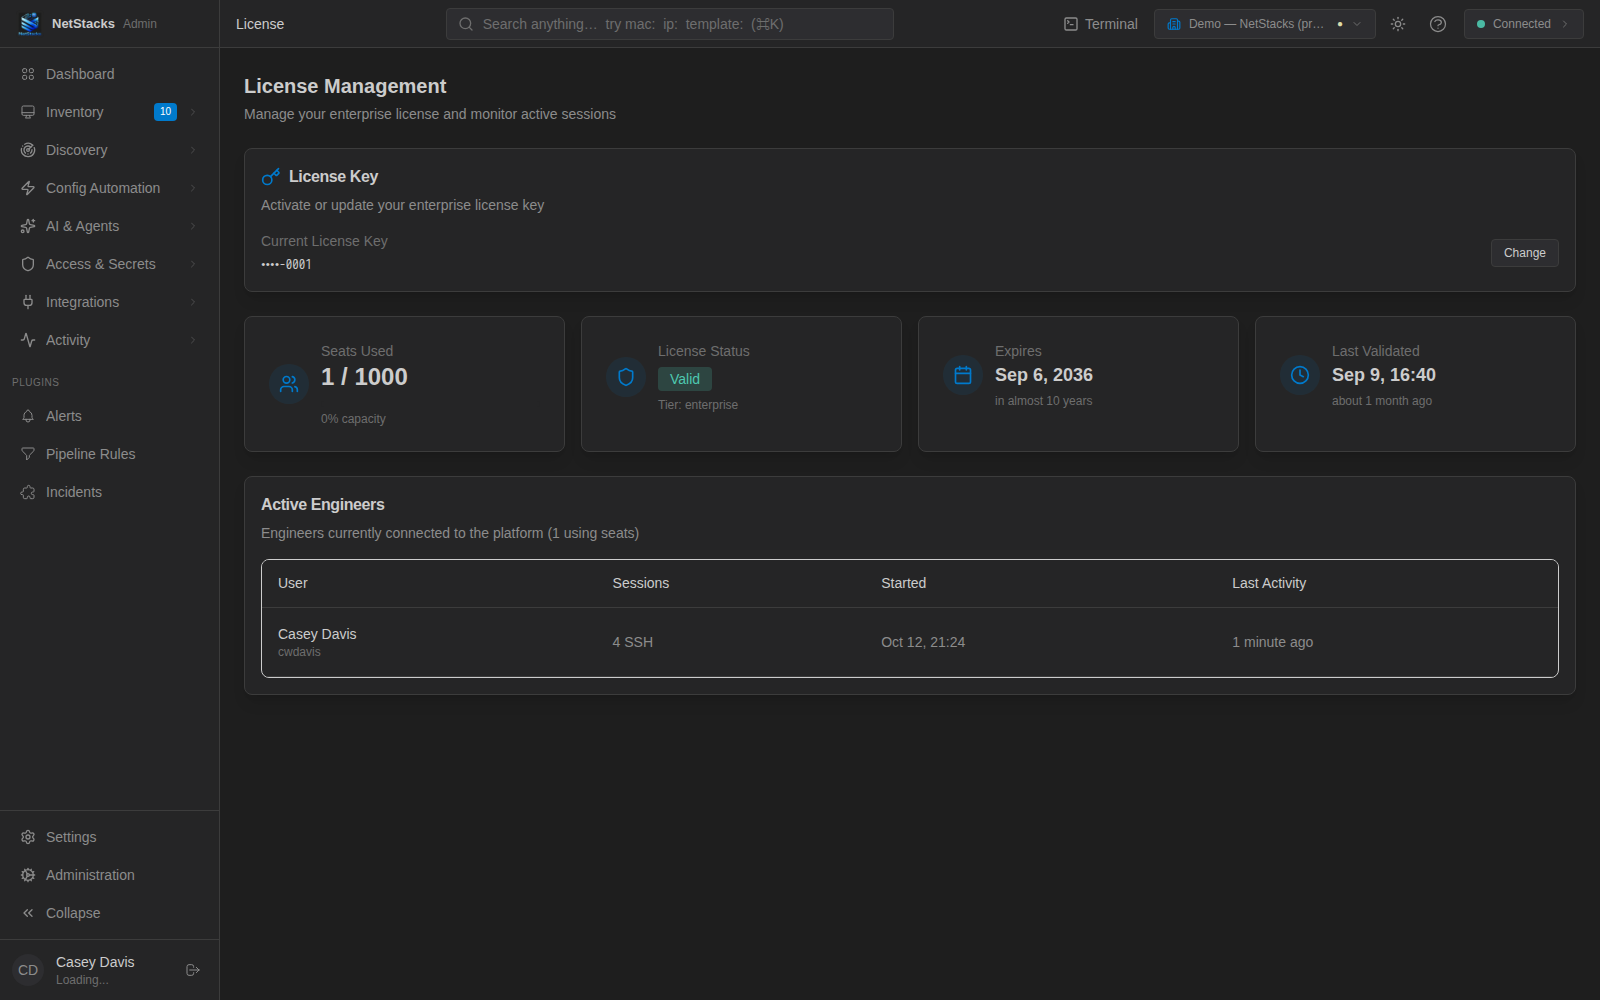This screenshot has height=1000, width=1600.
Task: Go to Dashboard in sidebar
Action: pyautogui.click(x=110, y=74)
